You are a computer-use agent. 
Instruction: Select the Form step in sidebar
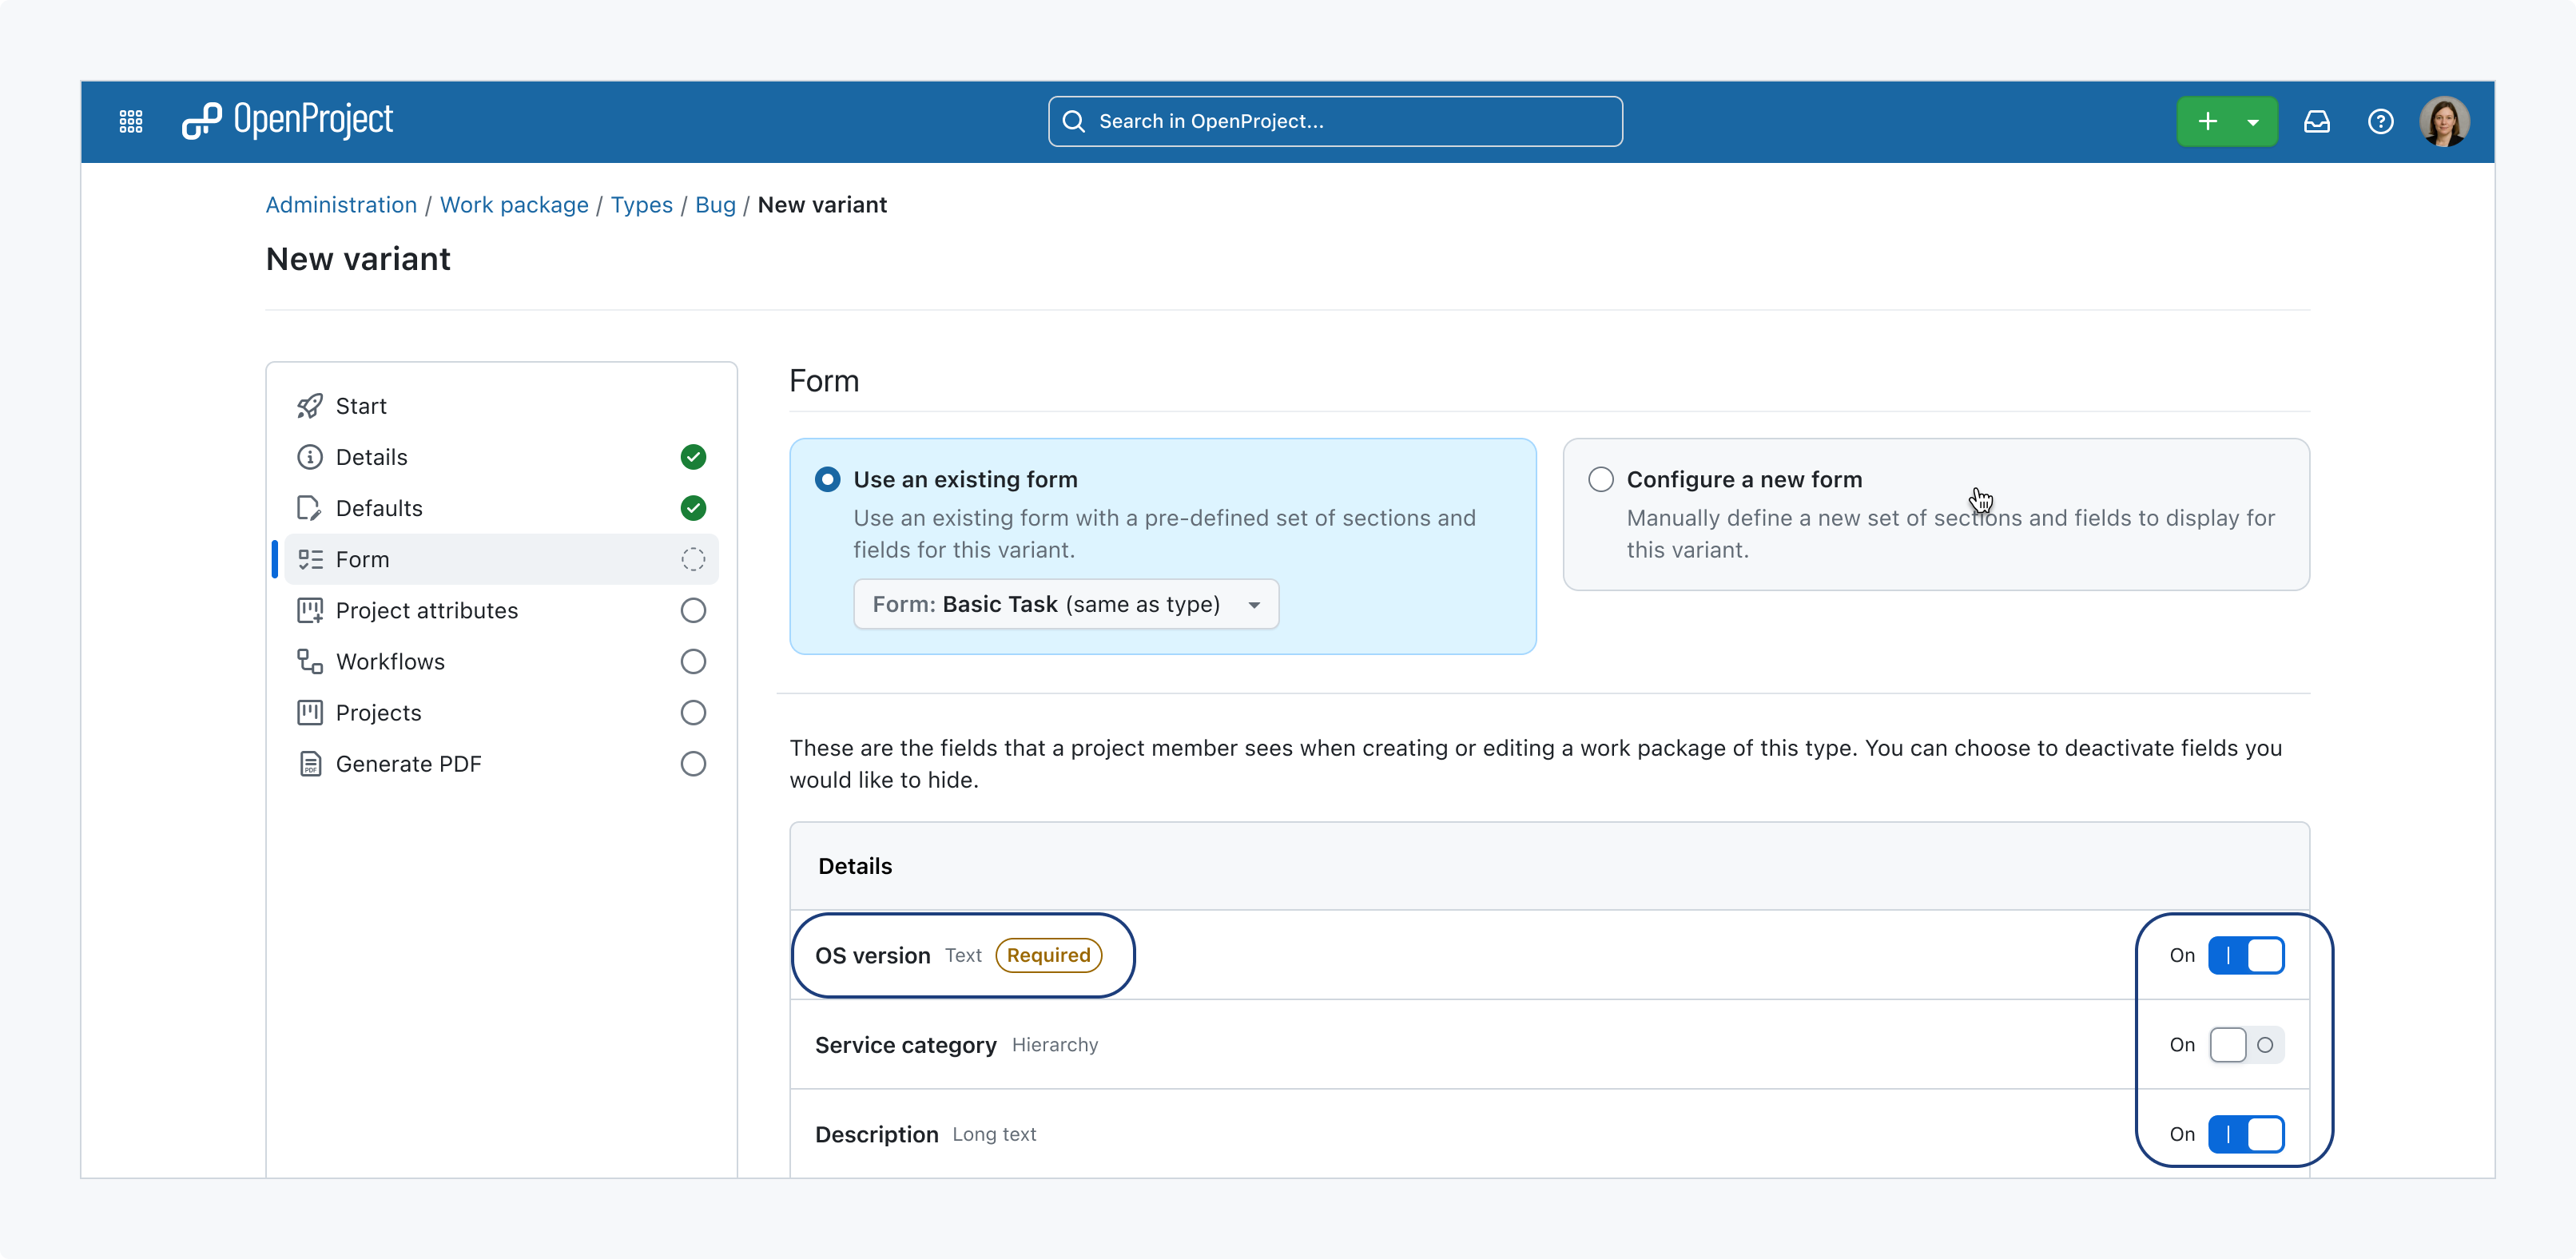point(501,559)
